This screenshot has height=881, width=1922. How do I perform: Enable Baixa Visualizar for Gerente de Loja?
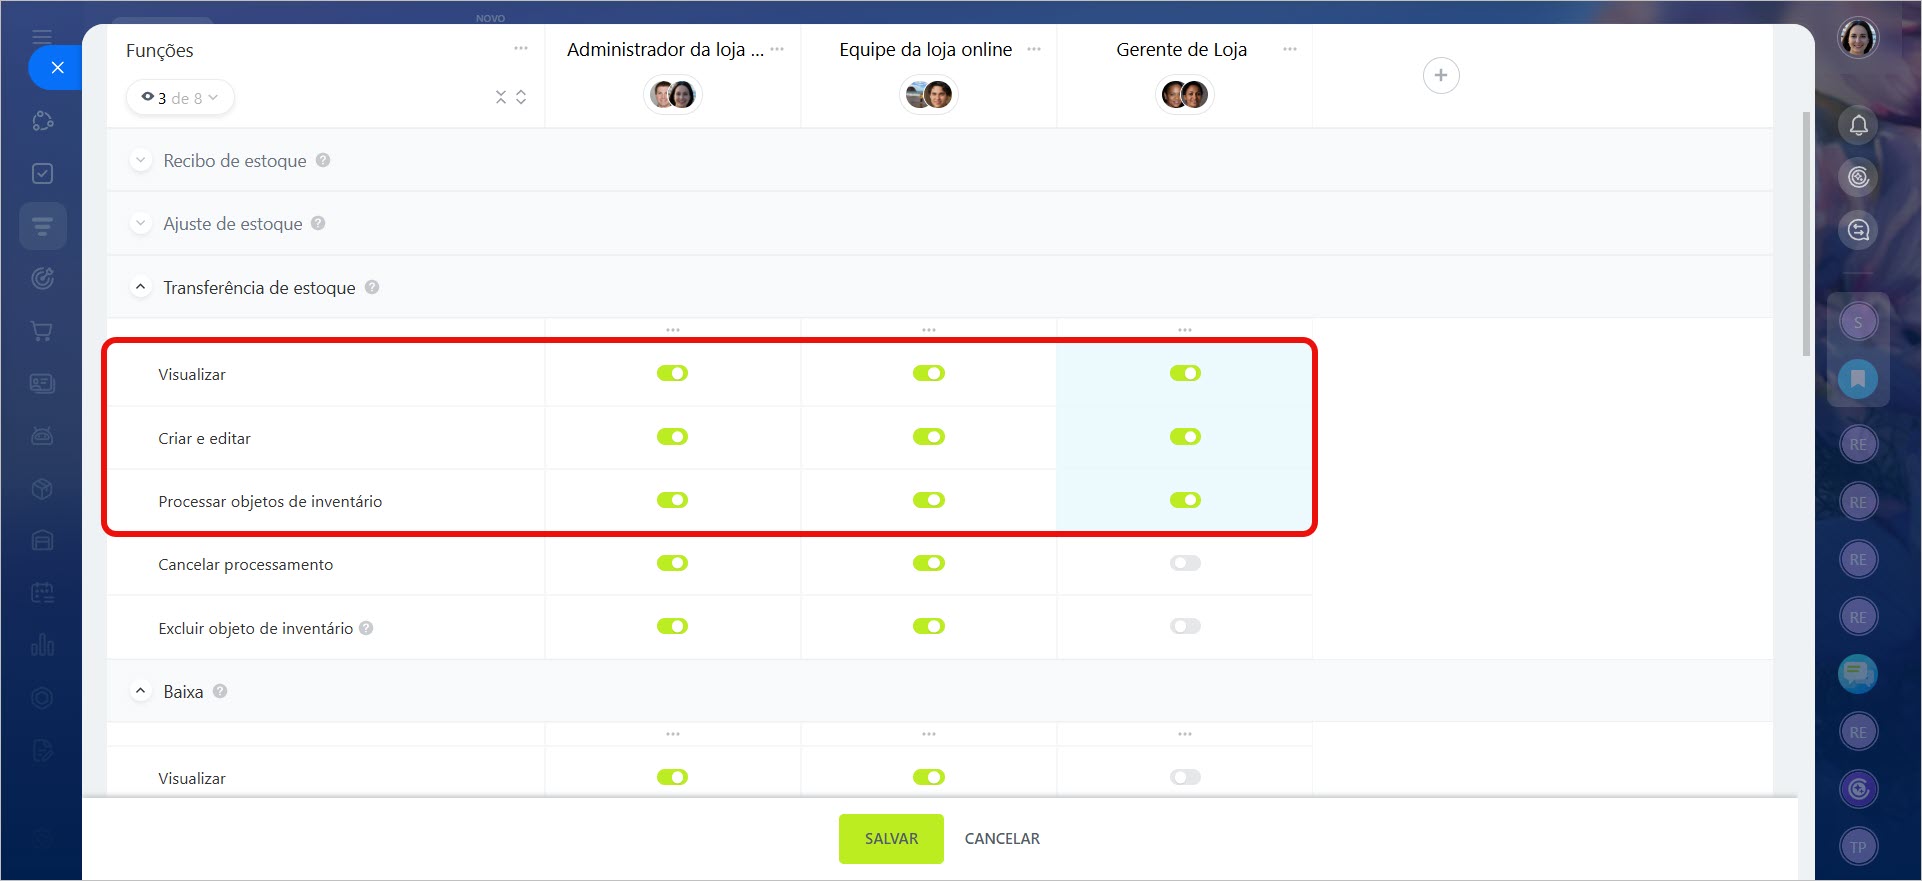(1185, 777)
